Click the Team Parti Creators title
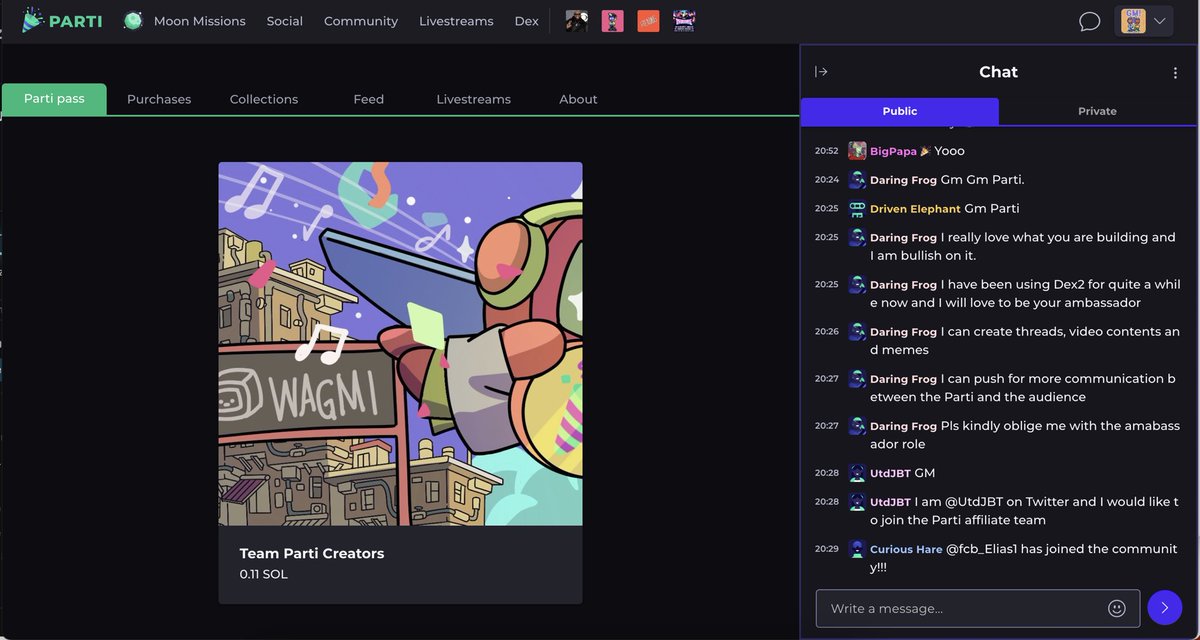 (312, 553)
